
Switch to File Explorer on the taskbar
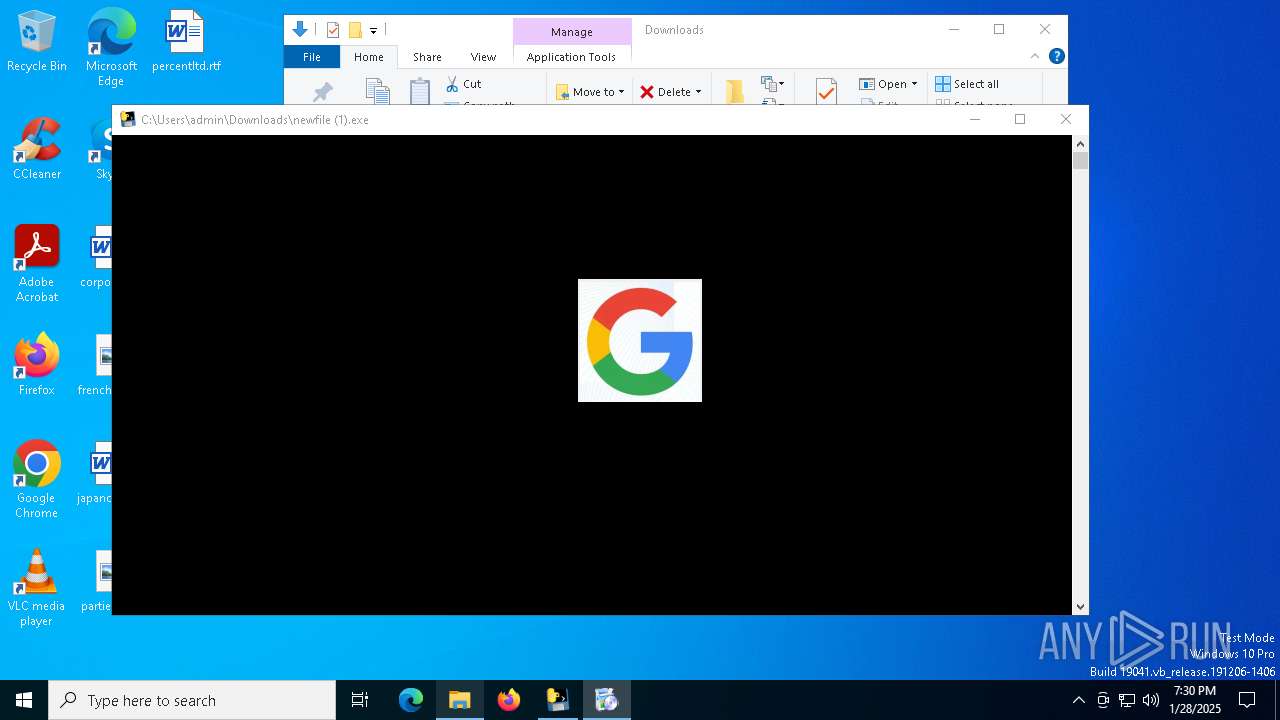coord(459,700)
